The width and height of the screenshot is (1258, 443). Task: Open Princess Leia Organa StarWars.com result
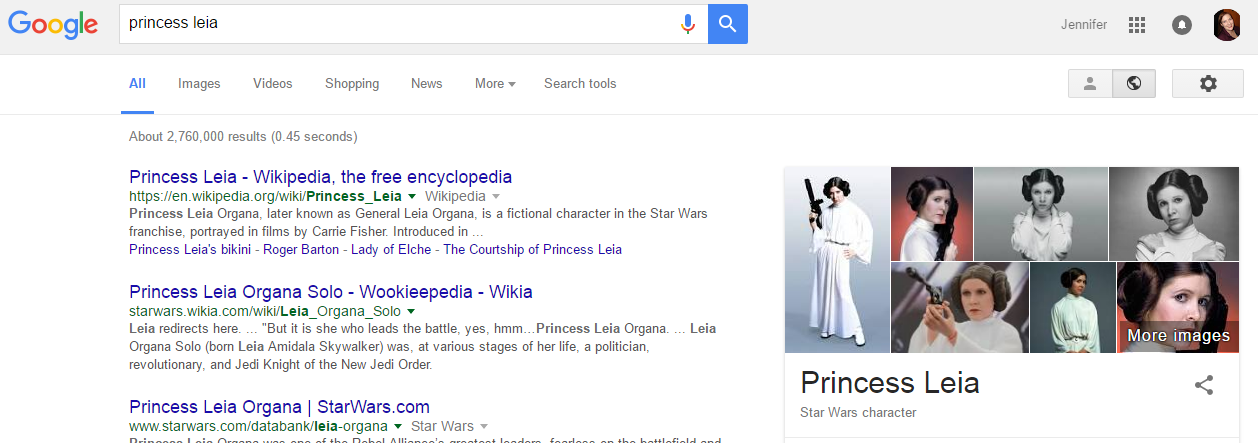(279, 407)
